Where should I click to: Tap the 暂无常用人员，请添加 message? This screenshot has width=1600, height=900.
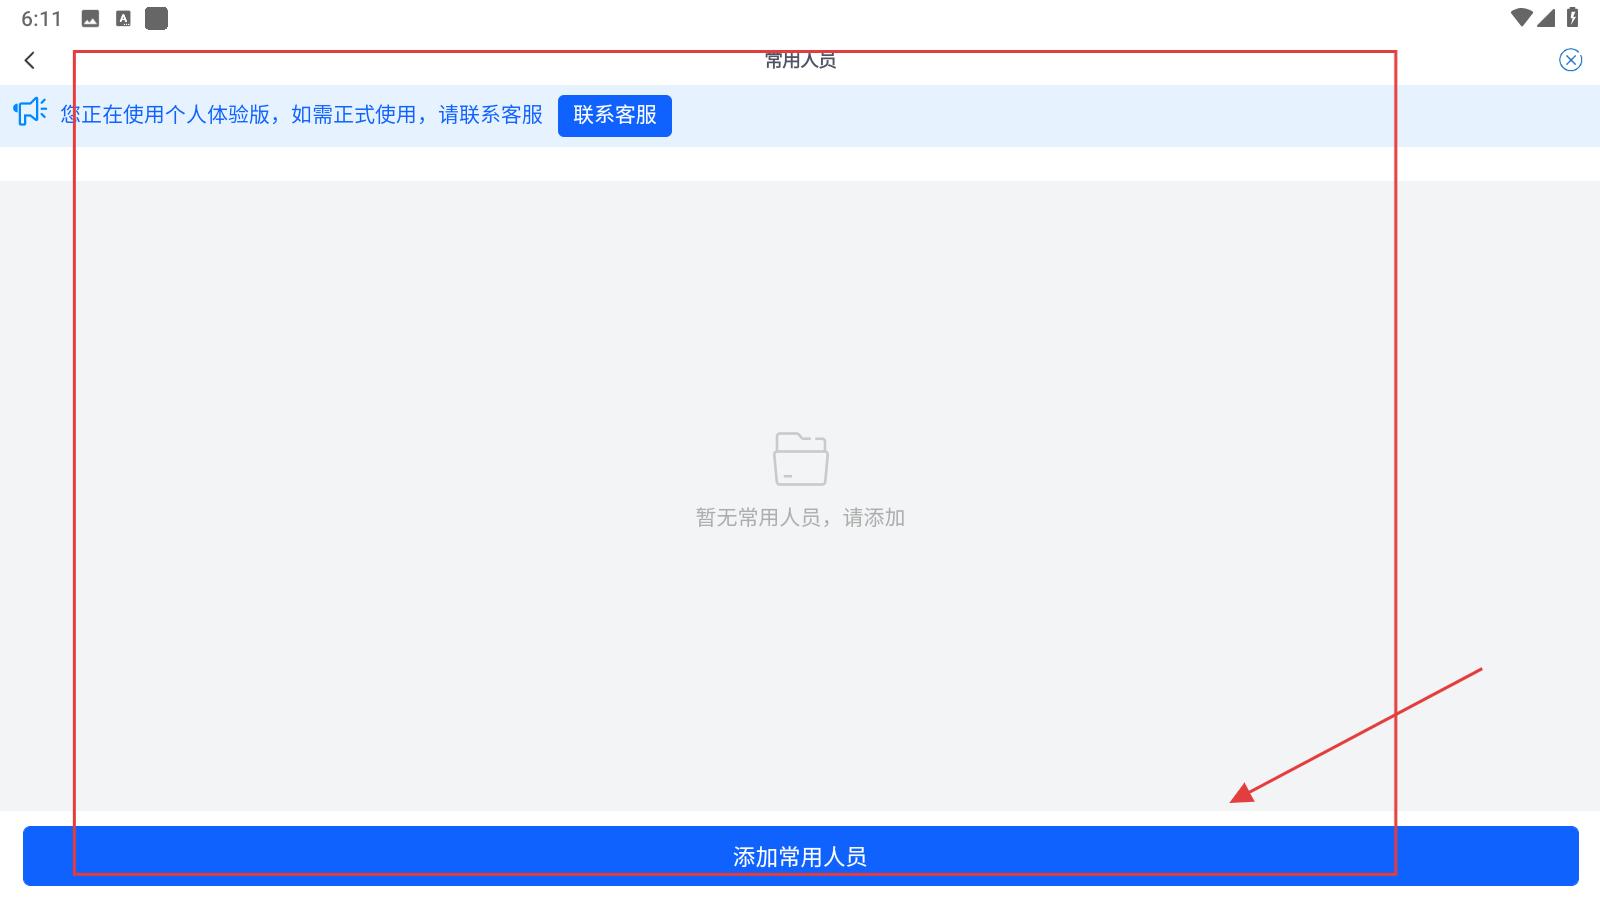point(800,518)
